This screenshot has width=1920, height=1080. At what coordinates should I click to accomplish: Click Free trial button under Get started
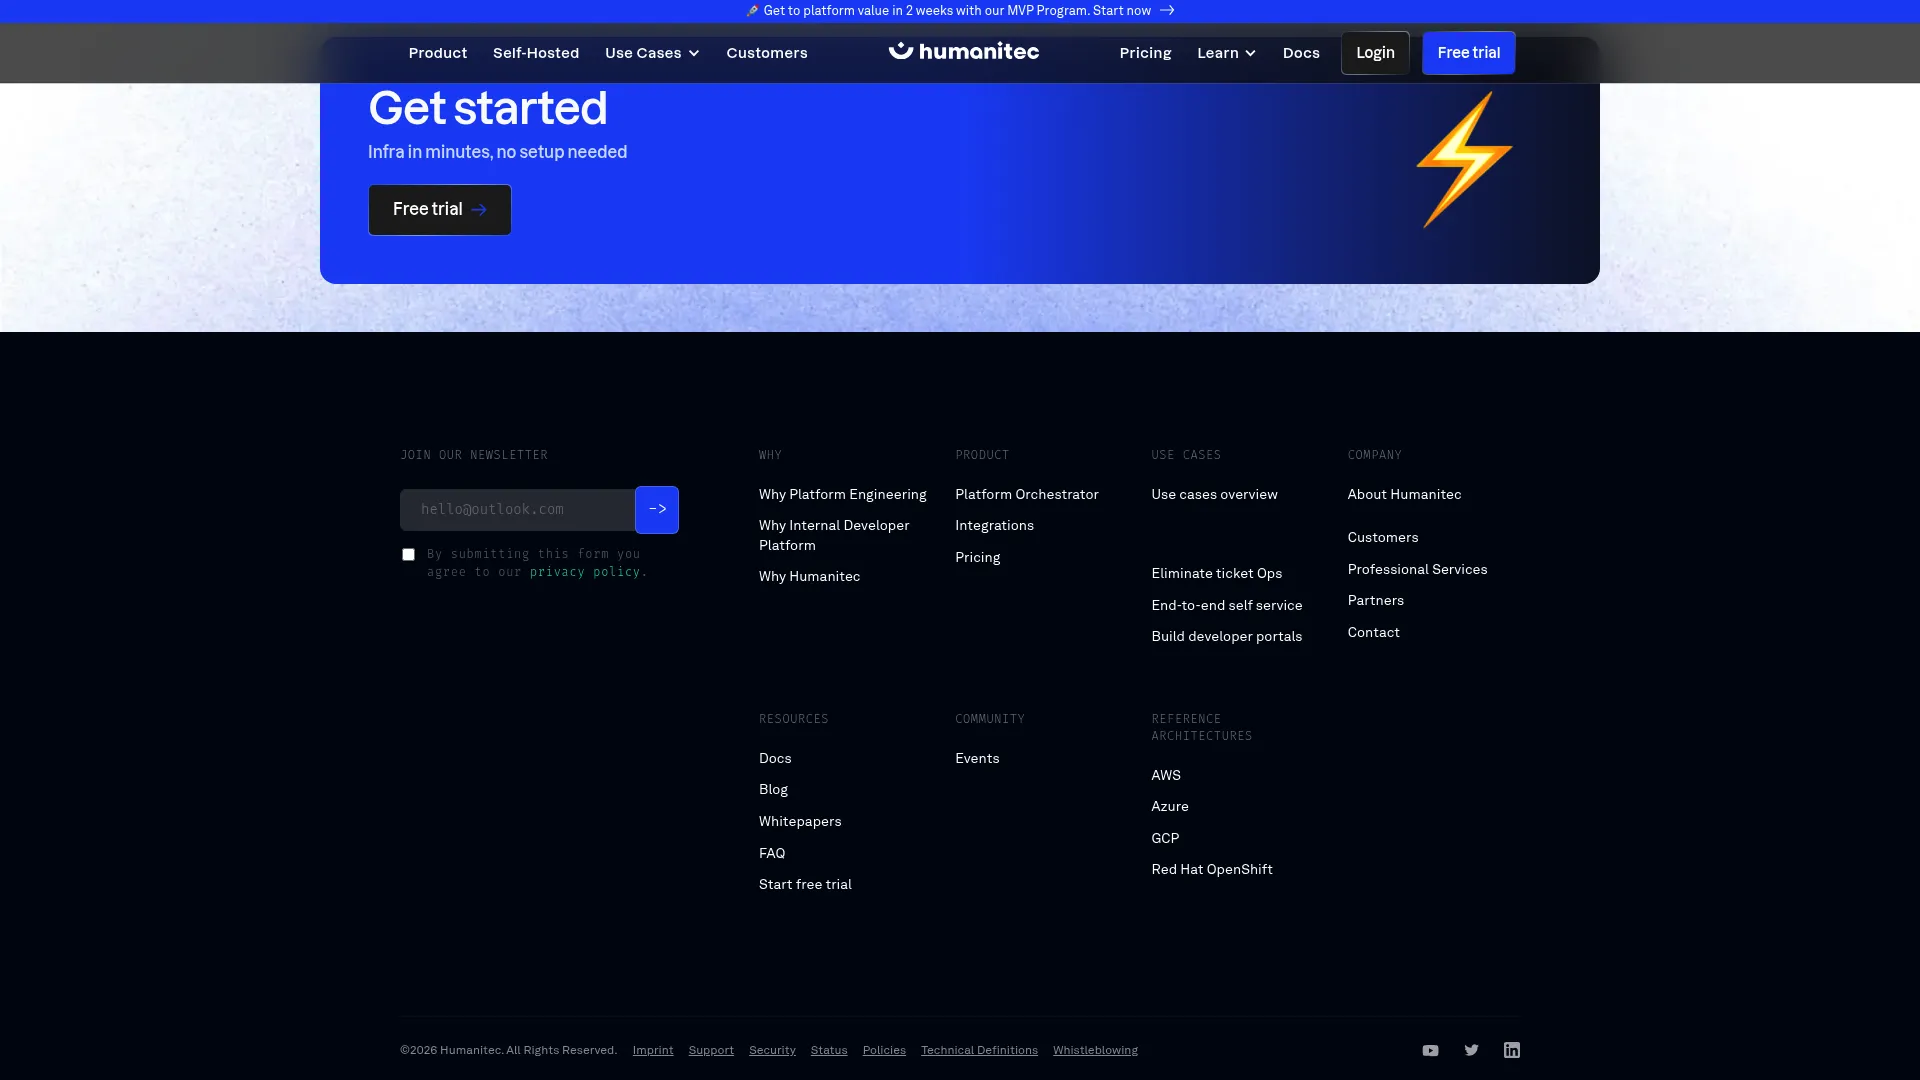coord(440,210)
